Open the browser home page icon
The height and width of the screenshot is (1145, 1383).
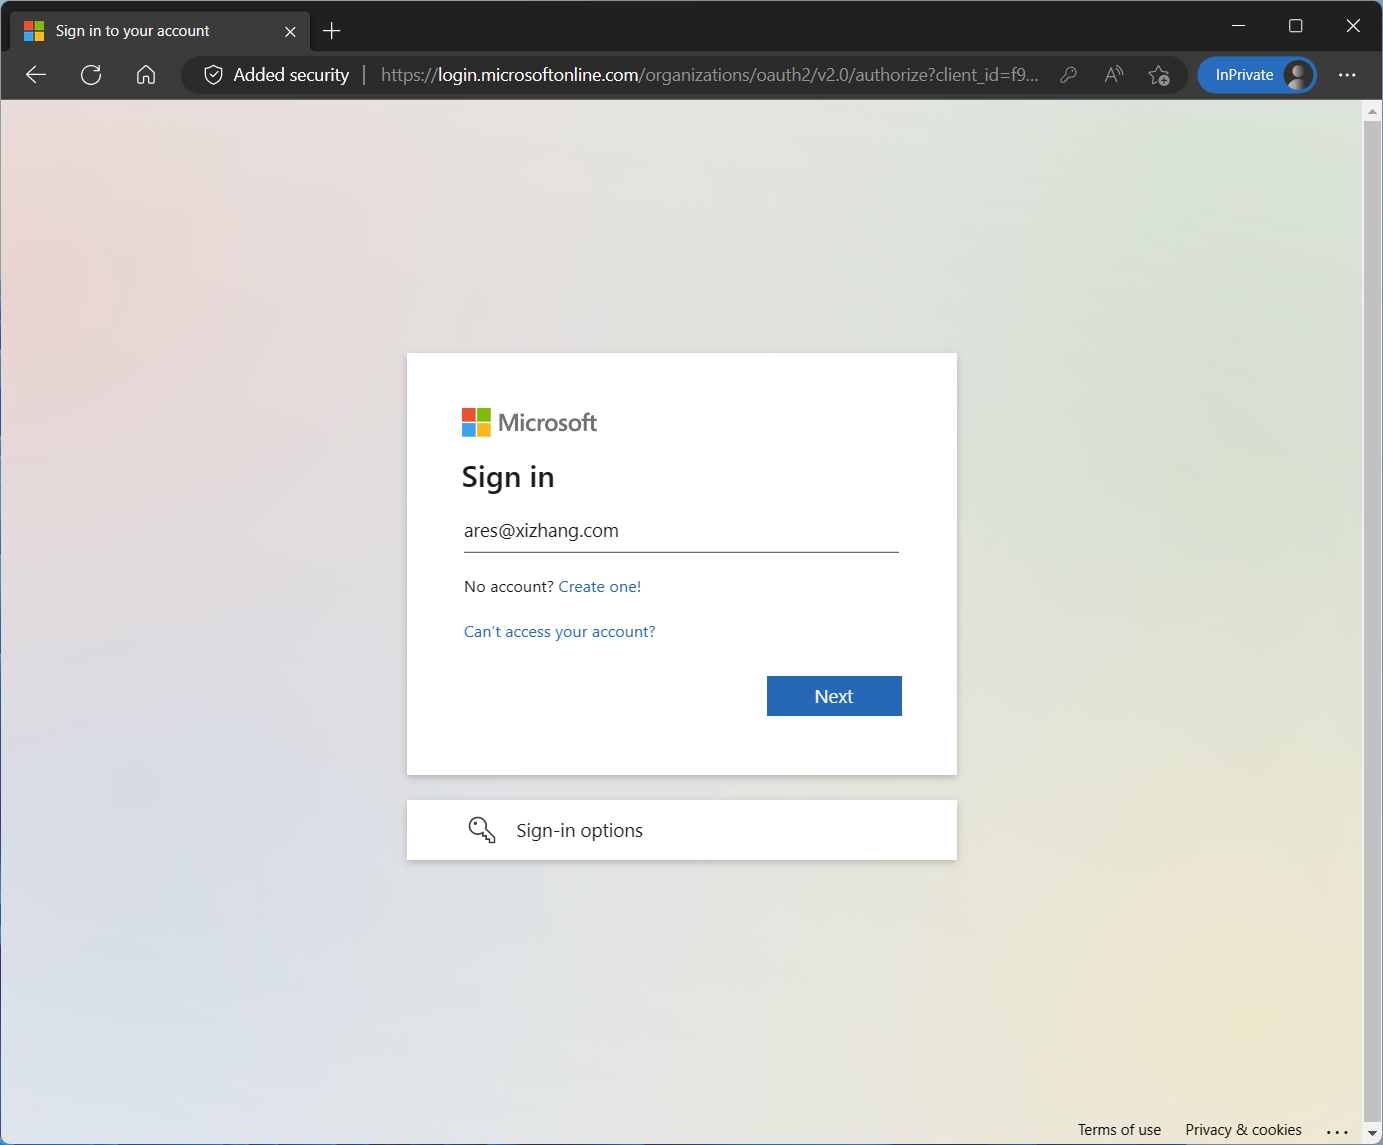[146, 75]
